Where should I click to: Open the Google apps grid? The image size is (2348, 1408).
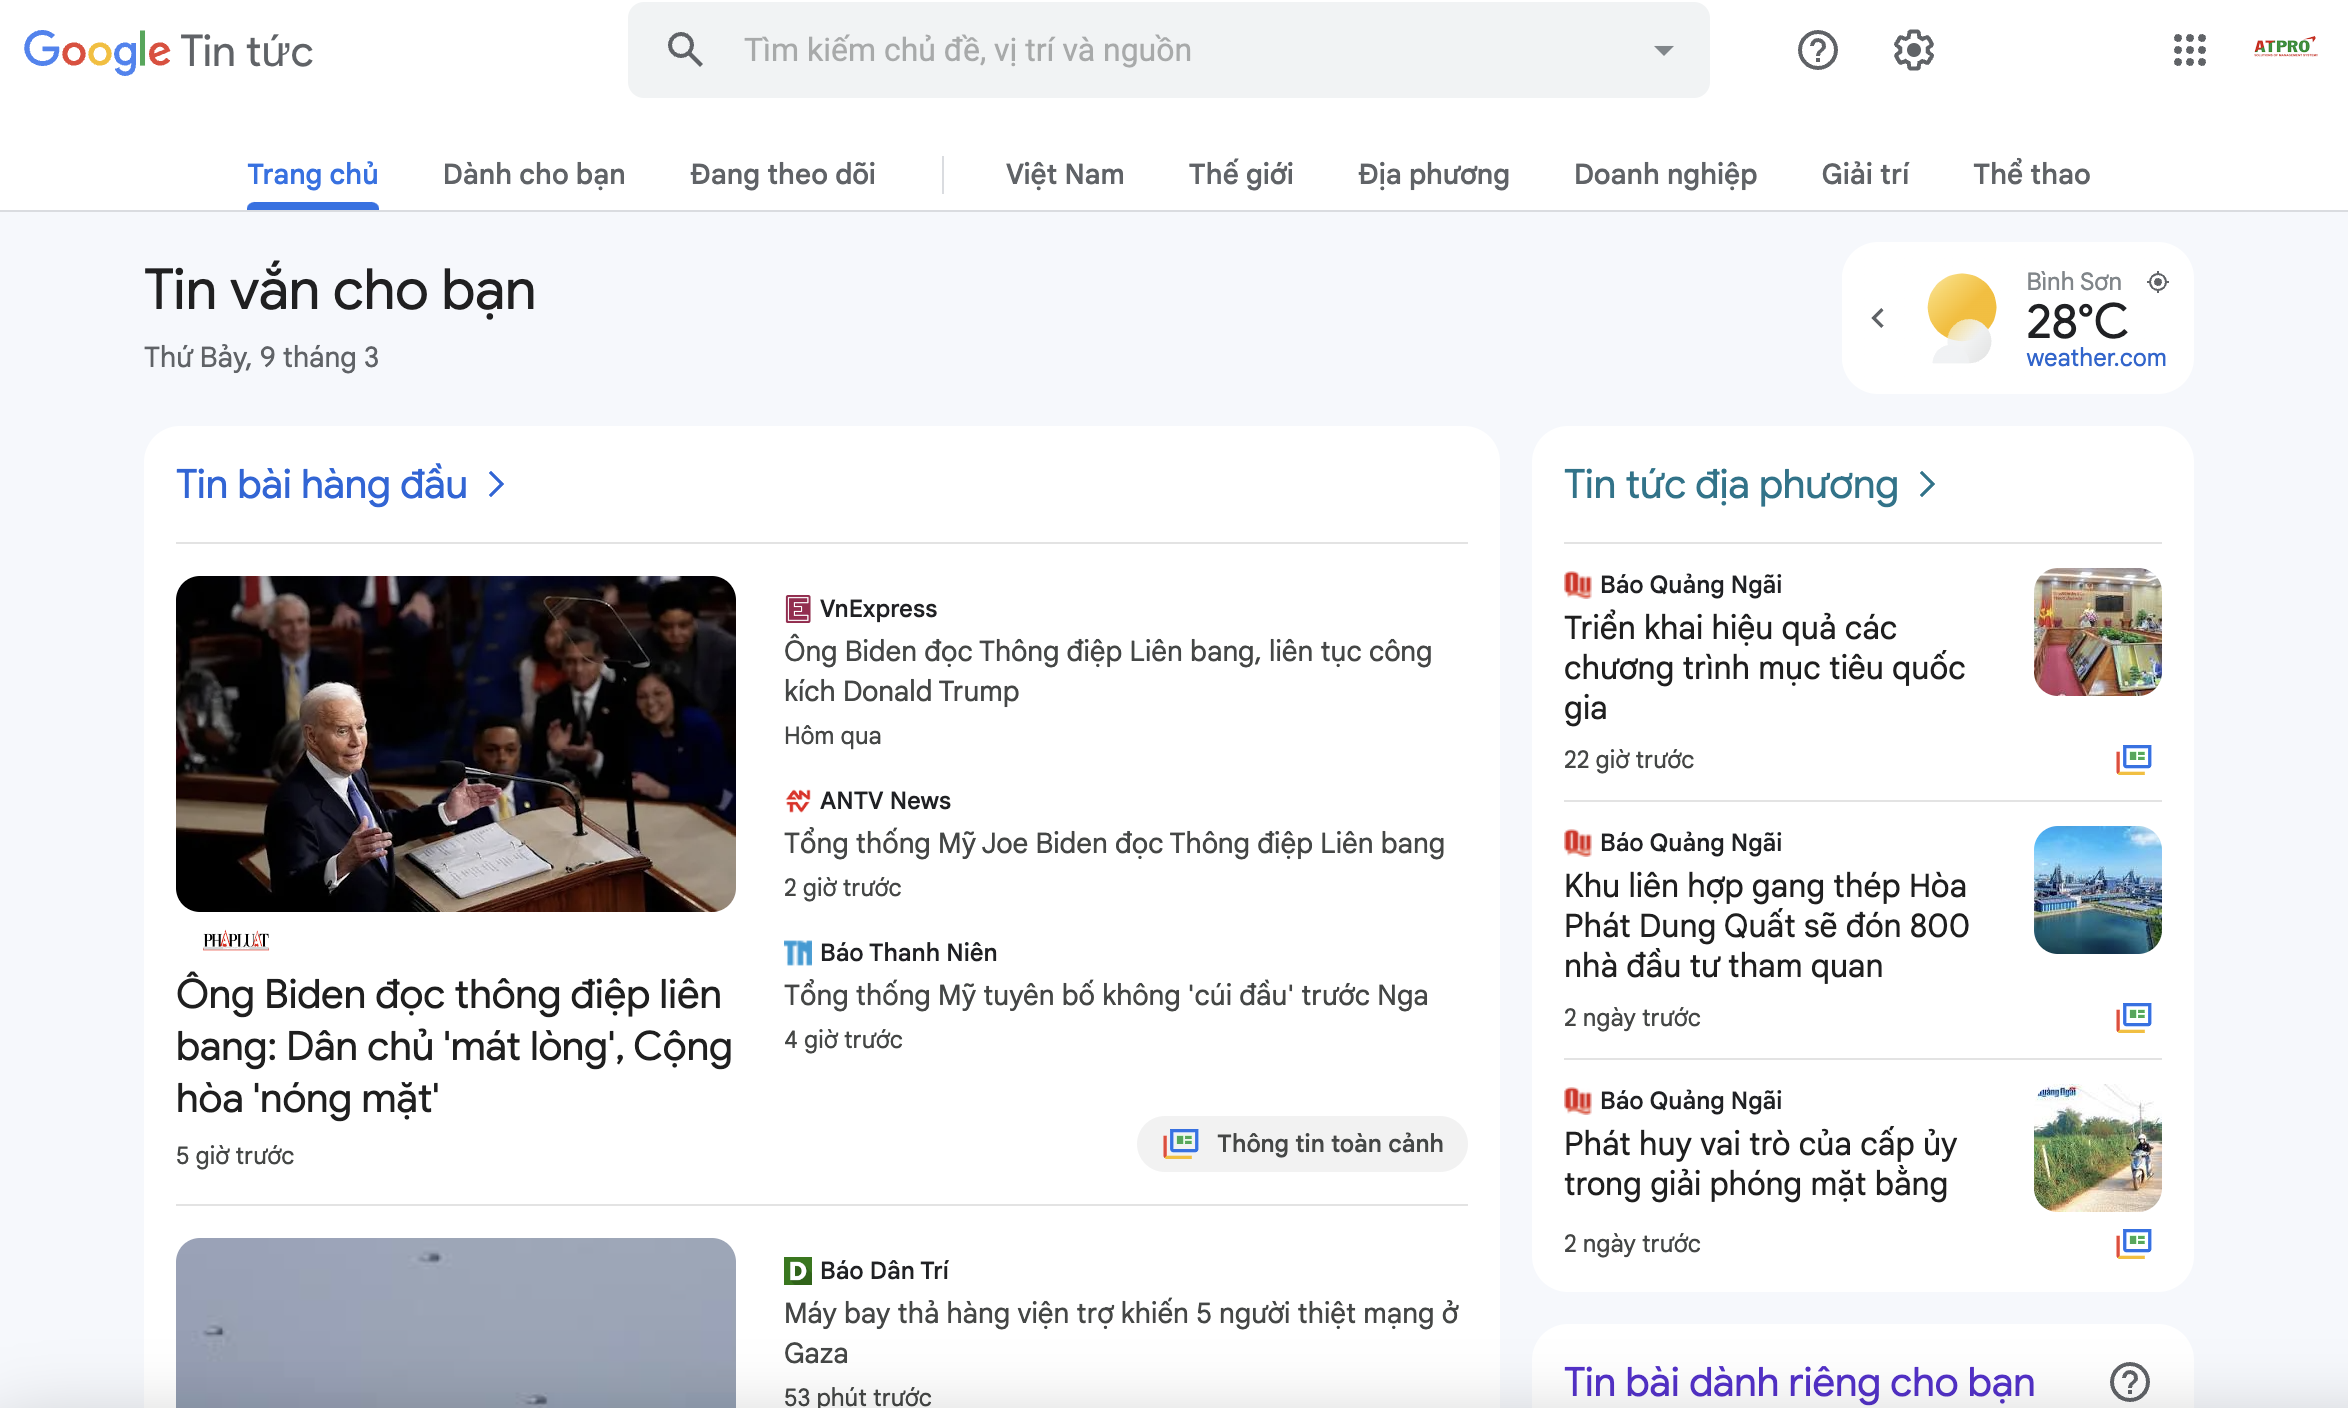2189,50
